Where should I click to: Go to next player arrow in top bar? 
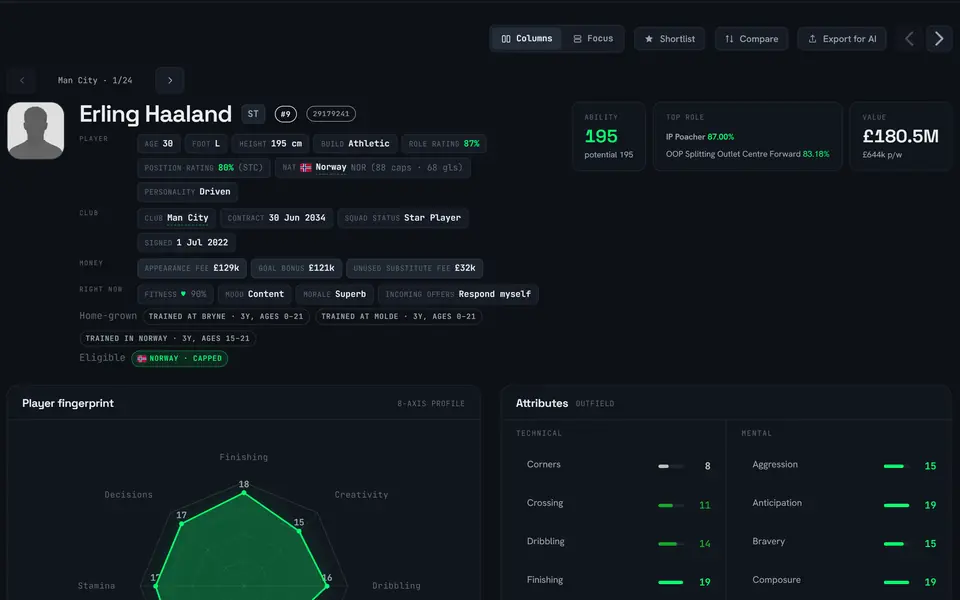click(x=939, y=39)
